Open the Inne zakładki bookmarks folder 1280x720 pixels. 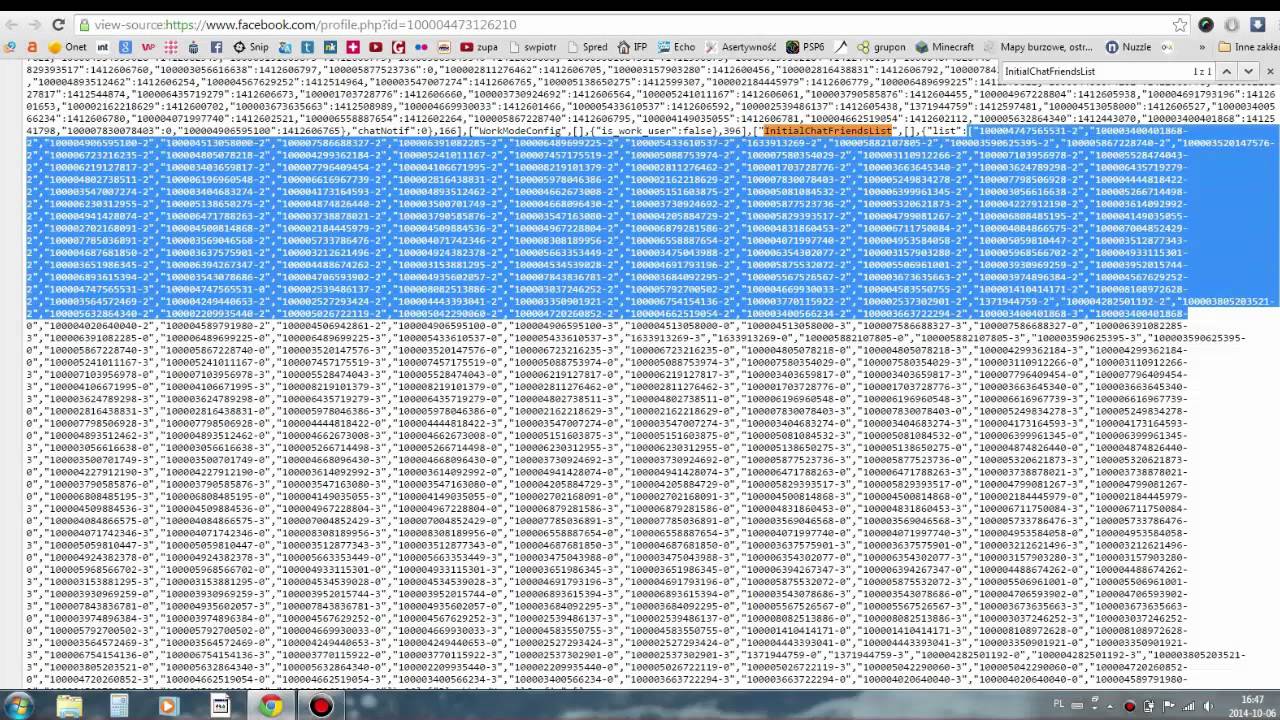coord(1248,47)
